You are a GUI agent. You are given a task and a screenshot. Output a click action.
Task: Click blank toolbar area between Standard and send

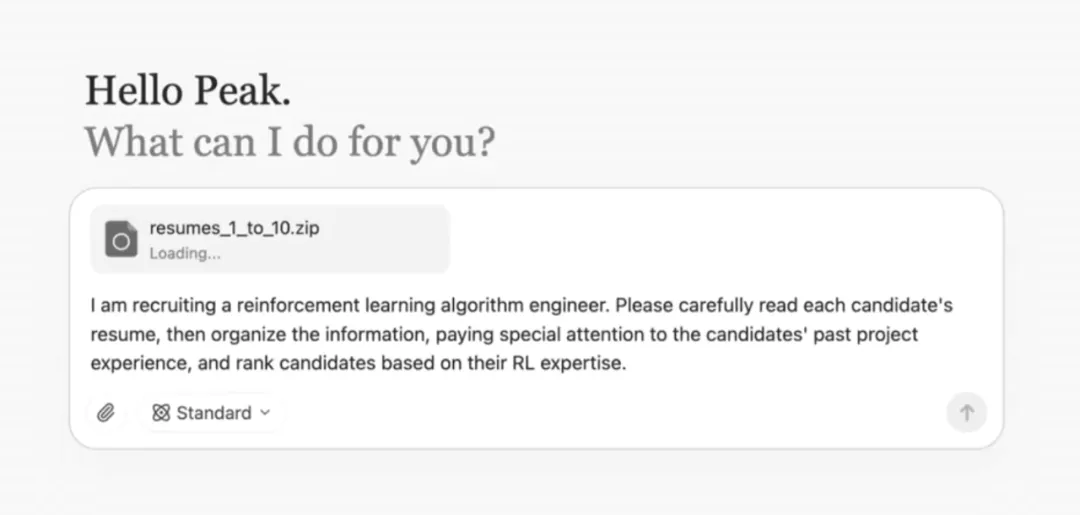(x=613, y=412)
